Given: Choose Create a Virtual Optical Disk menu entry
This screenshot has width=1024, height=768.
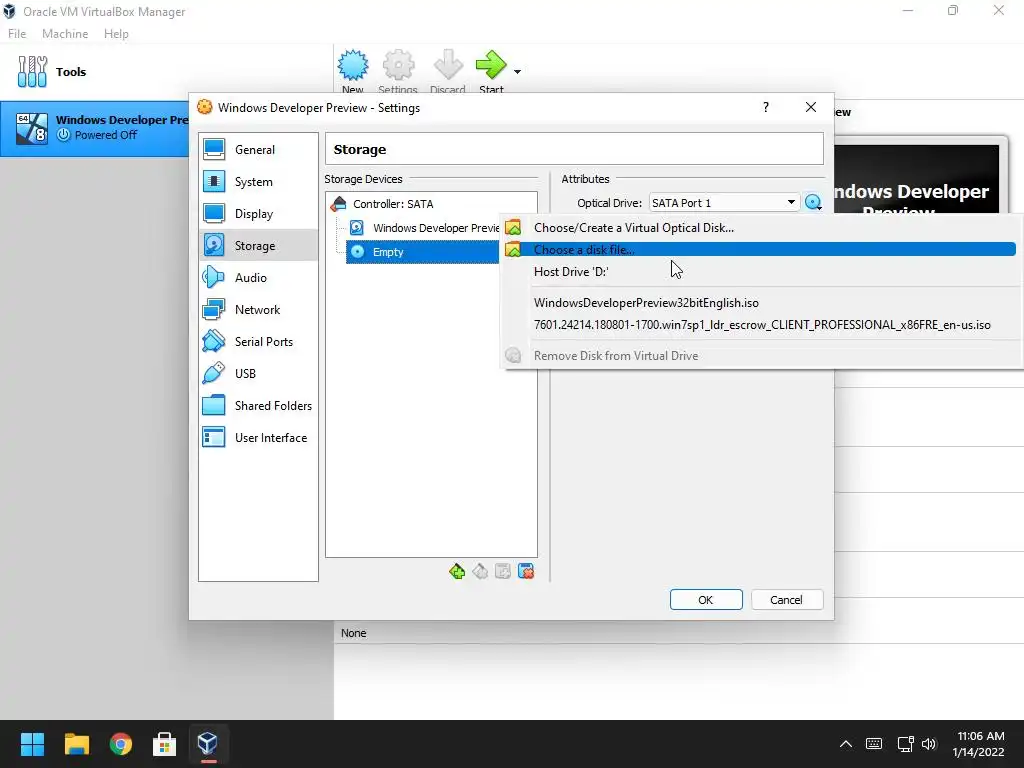Looking at the screenshot, I should (759, 227).
